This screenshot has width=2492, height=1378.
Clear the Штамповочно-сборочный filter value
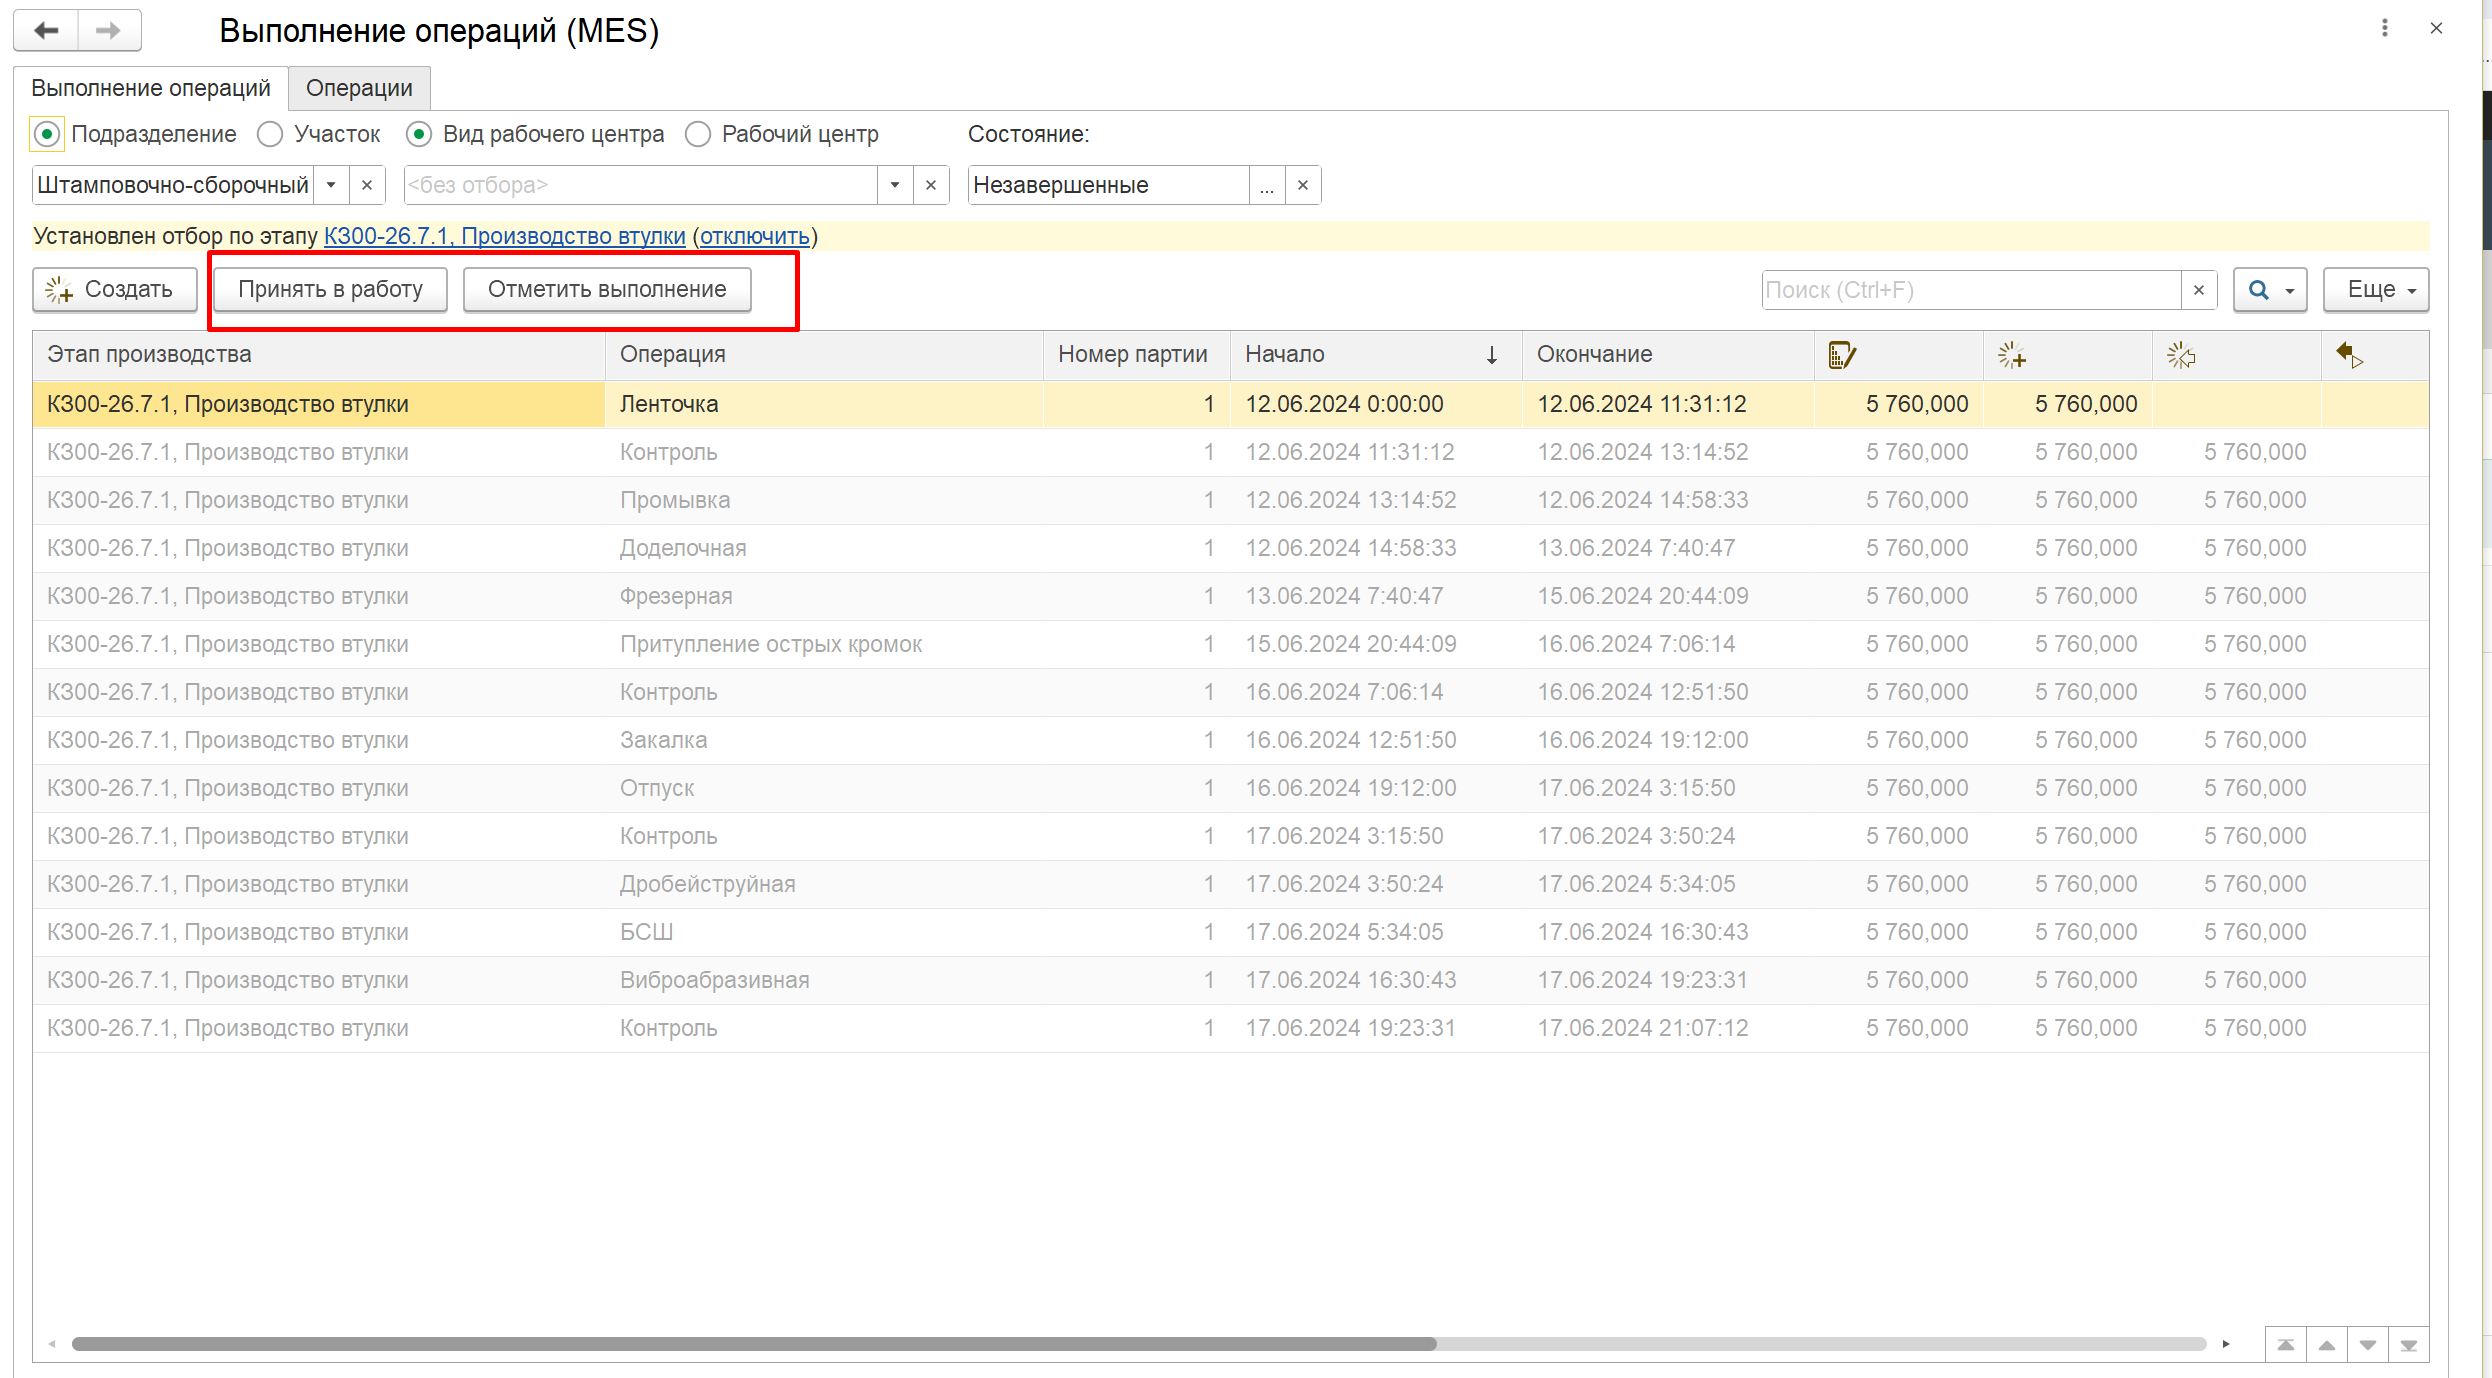[x=367, y=185]
